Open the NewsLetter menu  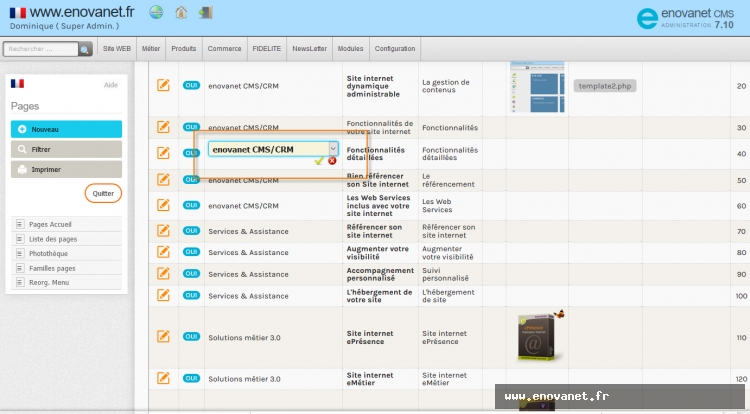(309, 49)
